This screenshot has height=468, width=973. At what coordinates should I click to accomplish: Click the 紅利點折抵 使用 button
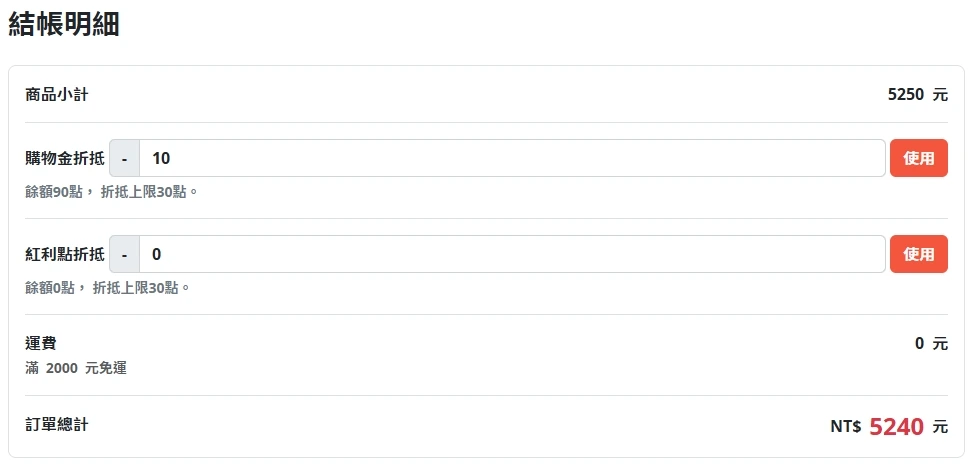(918, 254)
